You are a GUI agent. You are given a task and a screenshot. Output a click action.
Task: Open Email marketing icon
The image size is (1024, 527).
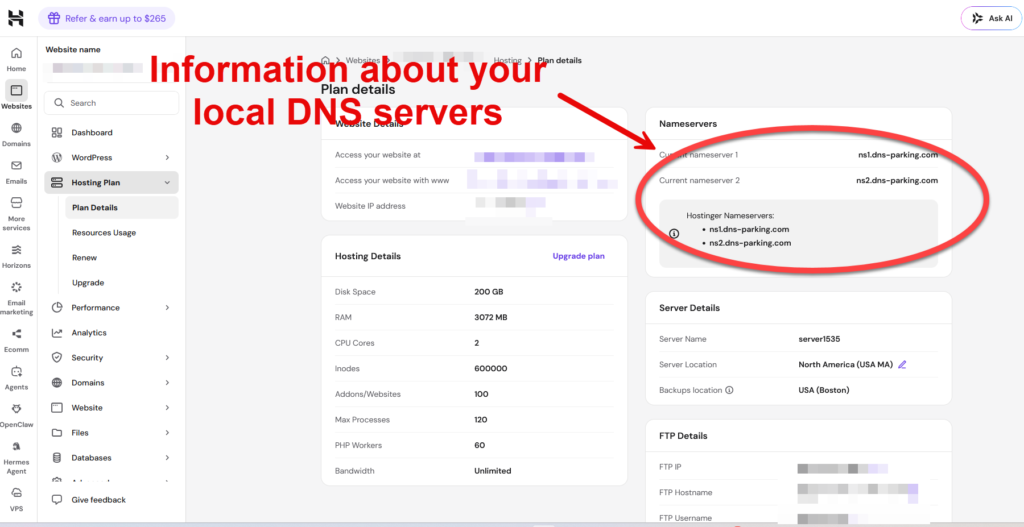[x=16, y=287]
